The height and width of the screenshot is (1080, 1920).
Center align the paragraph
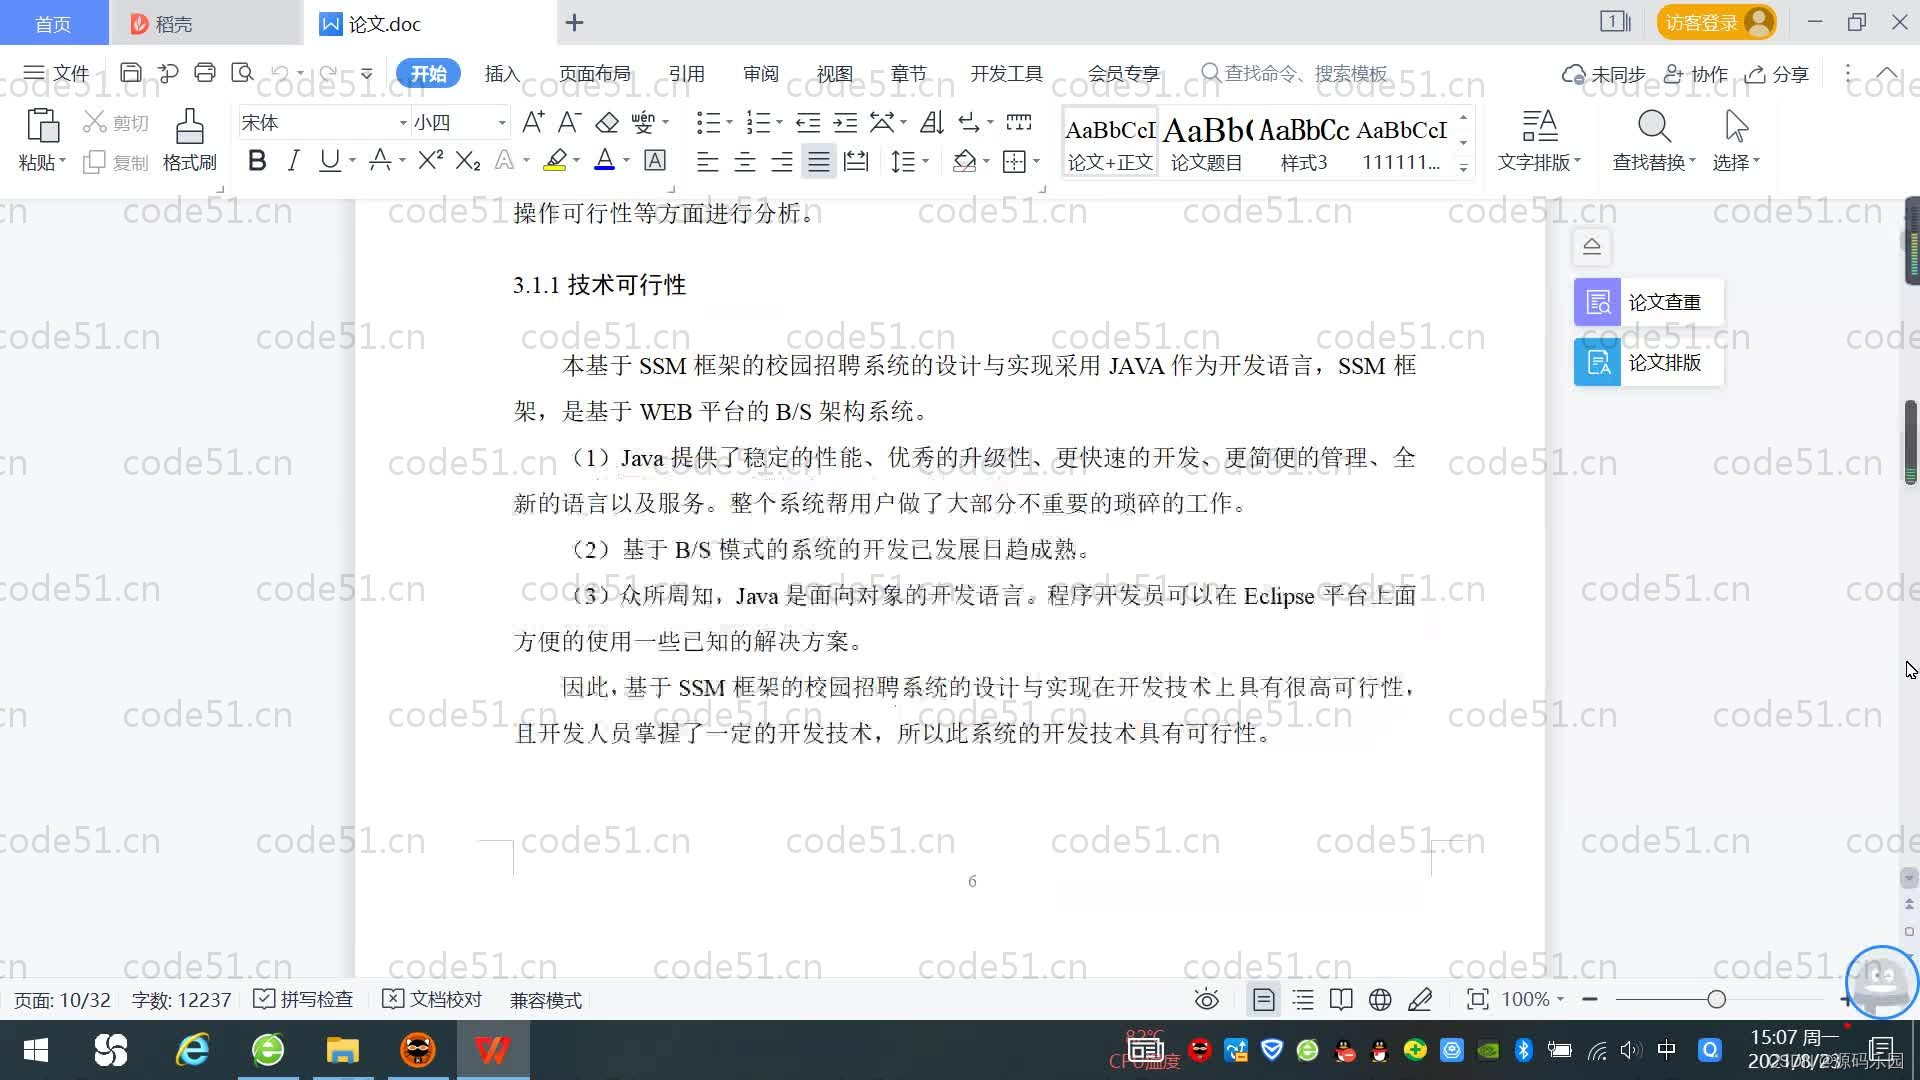[x=744, y=160]
